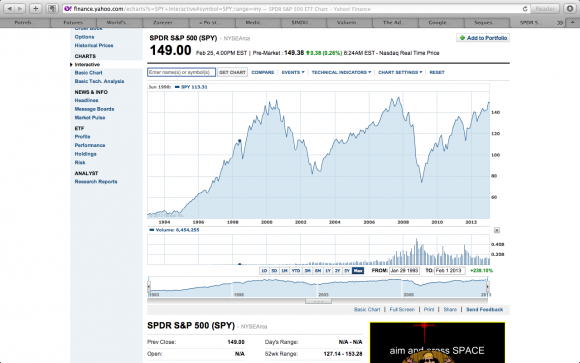Screen dimensions: 580x363
Task: Open the ETF Profile link
Action: pos(82,137)
